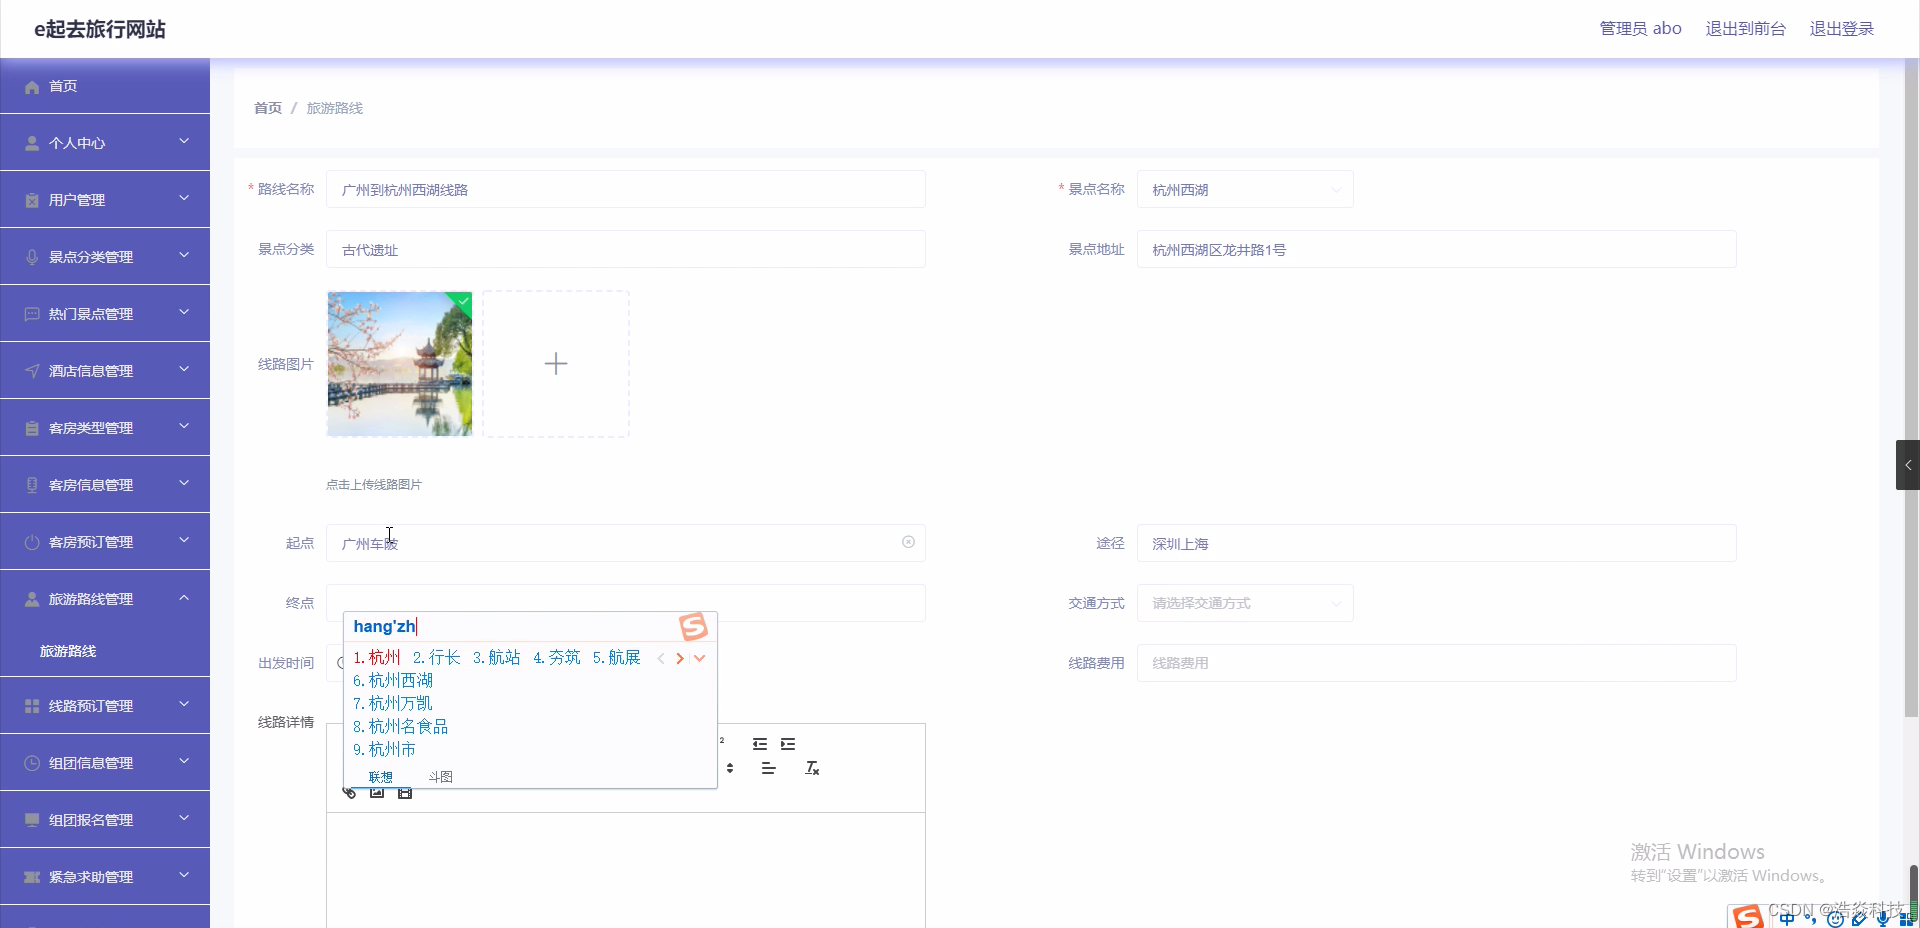
Task: Insert a video in the route details editor
Action: point(405,792)
